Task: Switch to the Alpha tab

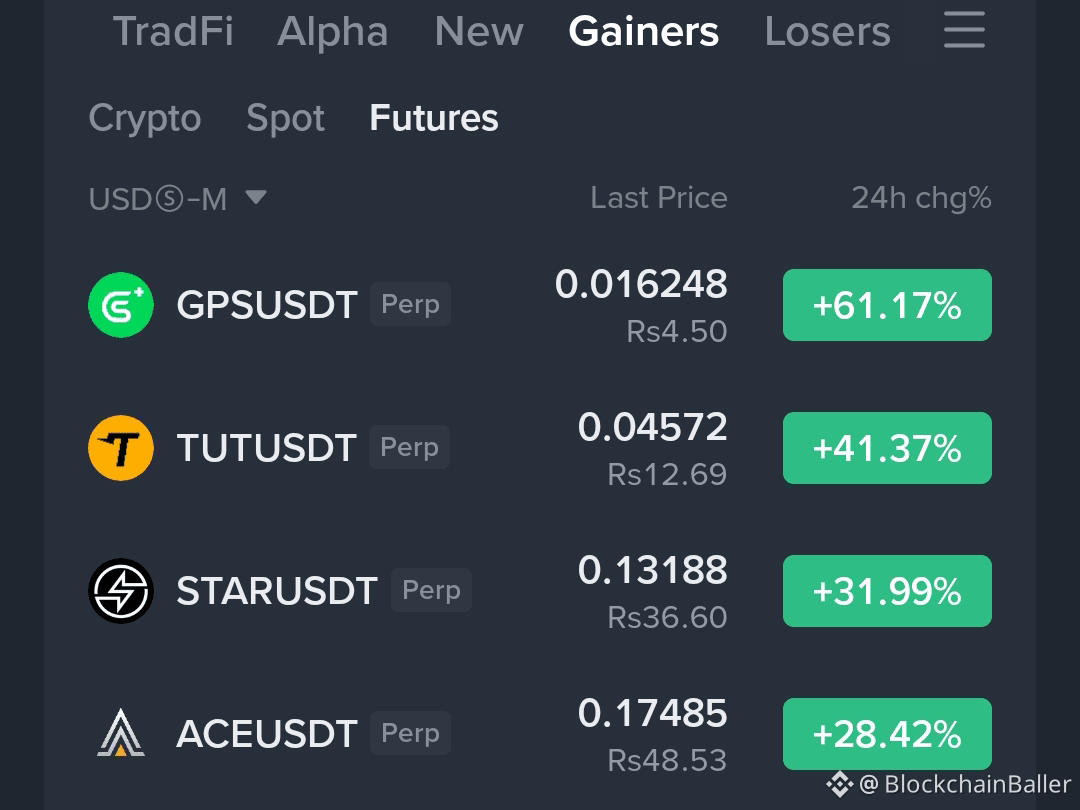Action: pyautogui.click(x=333, y=31)
